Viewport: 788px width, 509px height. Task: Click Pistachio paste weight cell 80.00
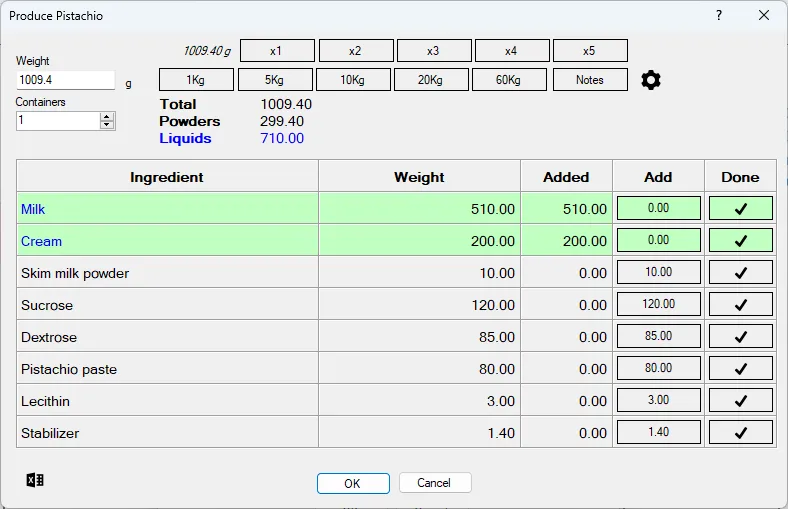point(420,369)
